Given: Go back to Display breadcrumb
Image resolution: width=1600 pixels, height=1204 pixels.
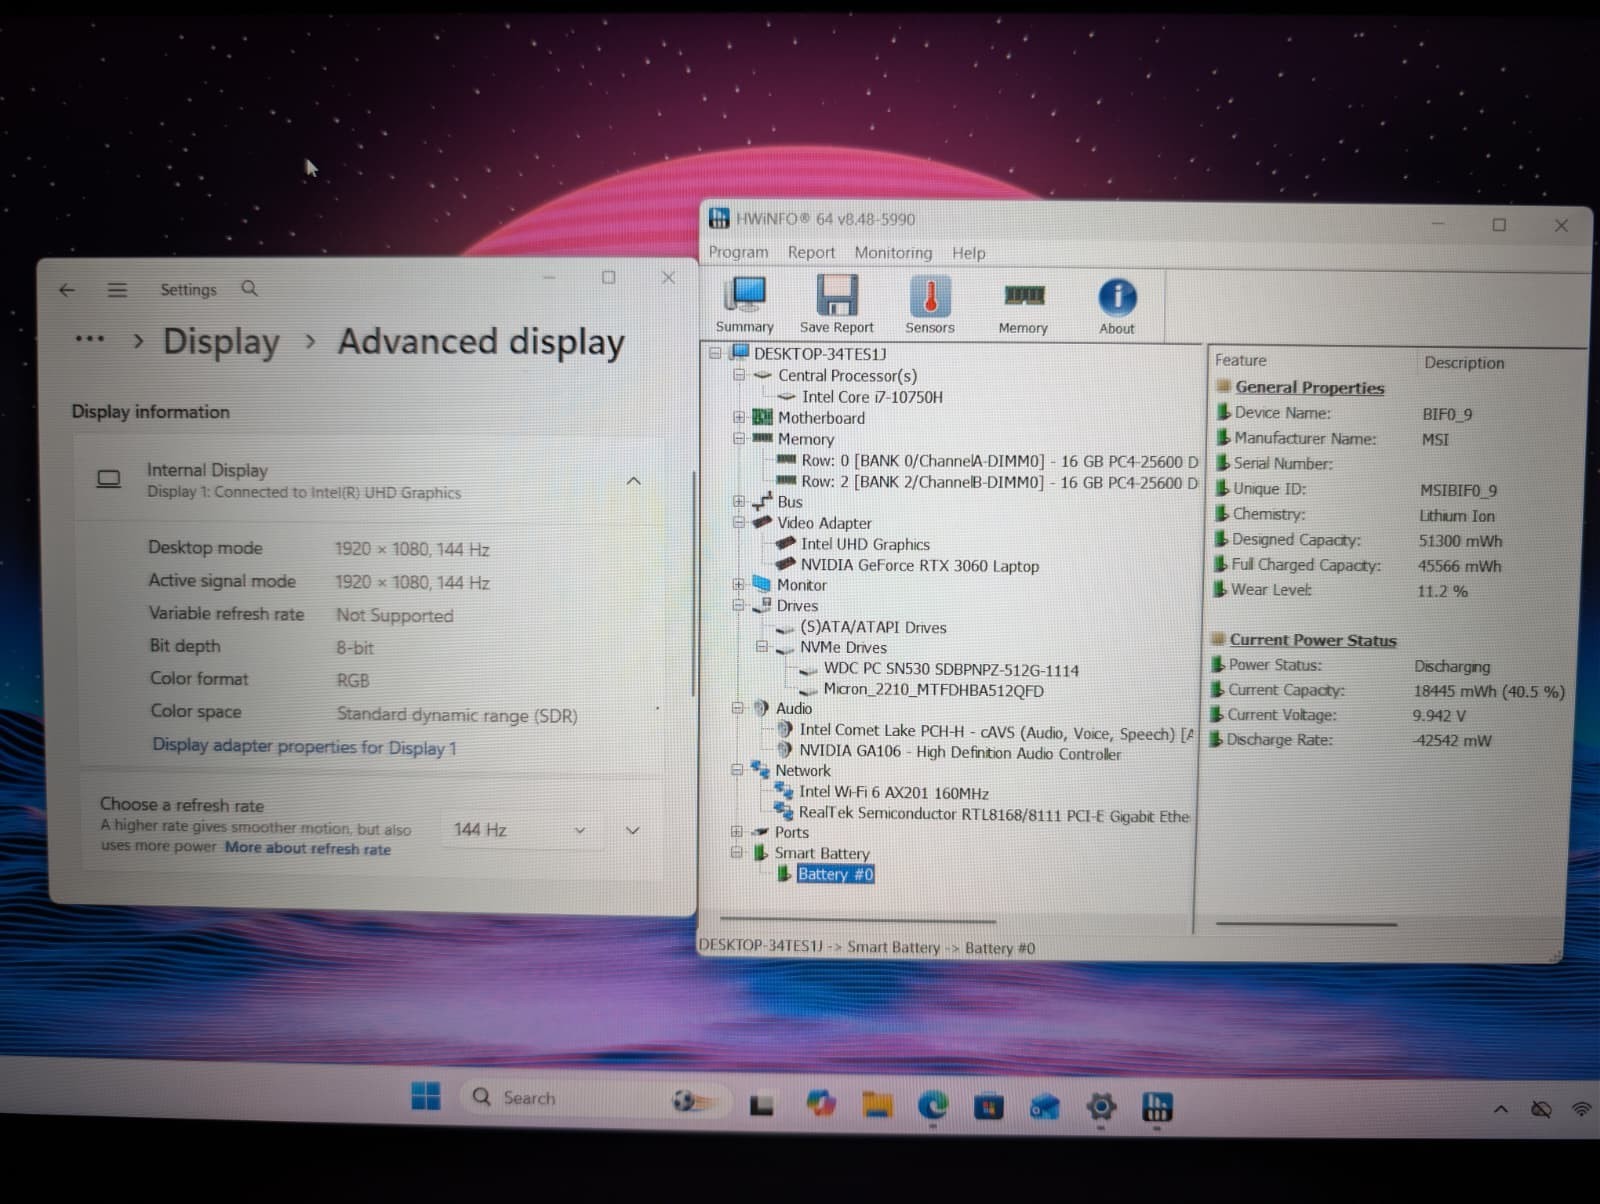Looking at the screenshot, I should coord(221,341).
